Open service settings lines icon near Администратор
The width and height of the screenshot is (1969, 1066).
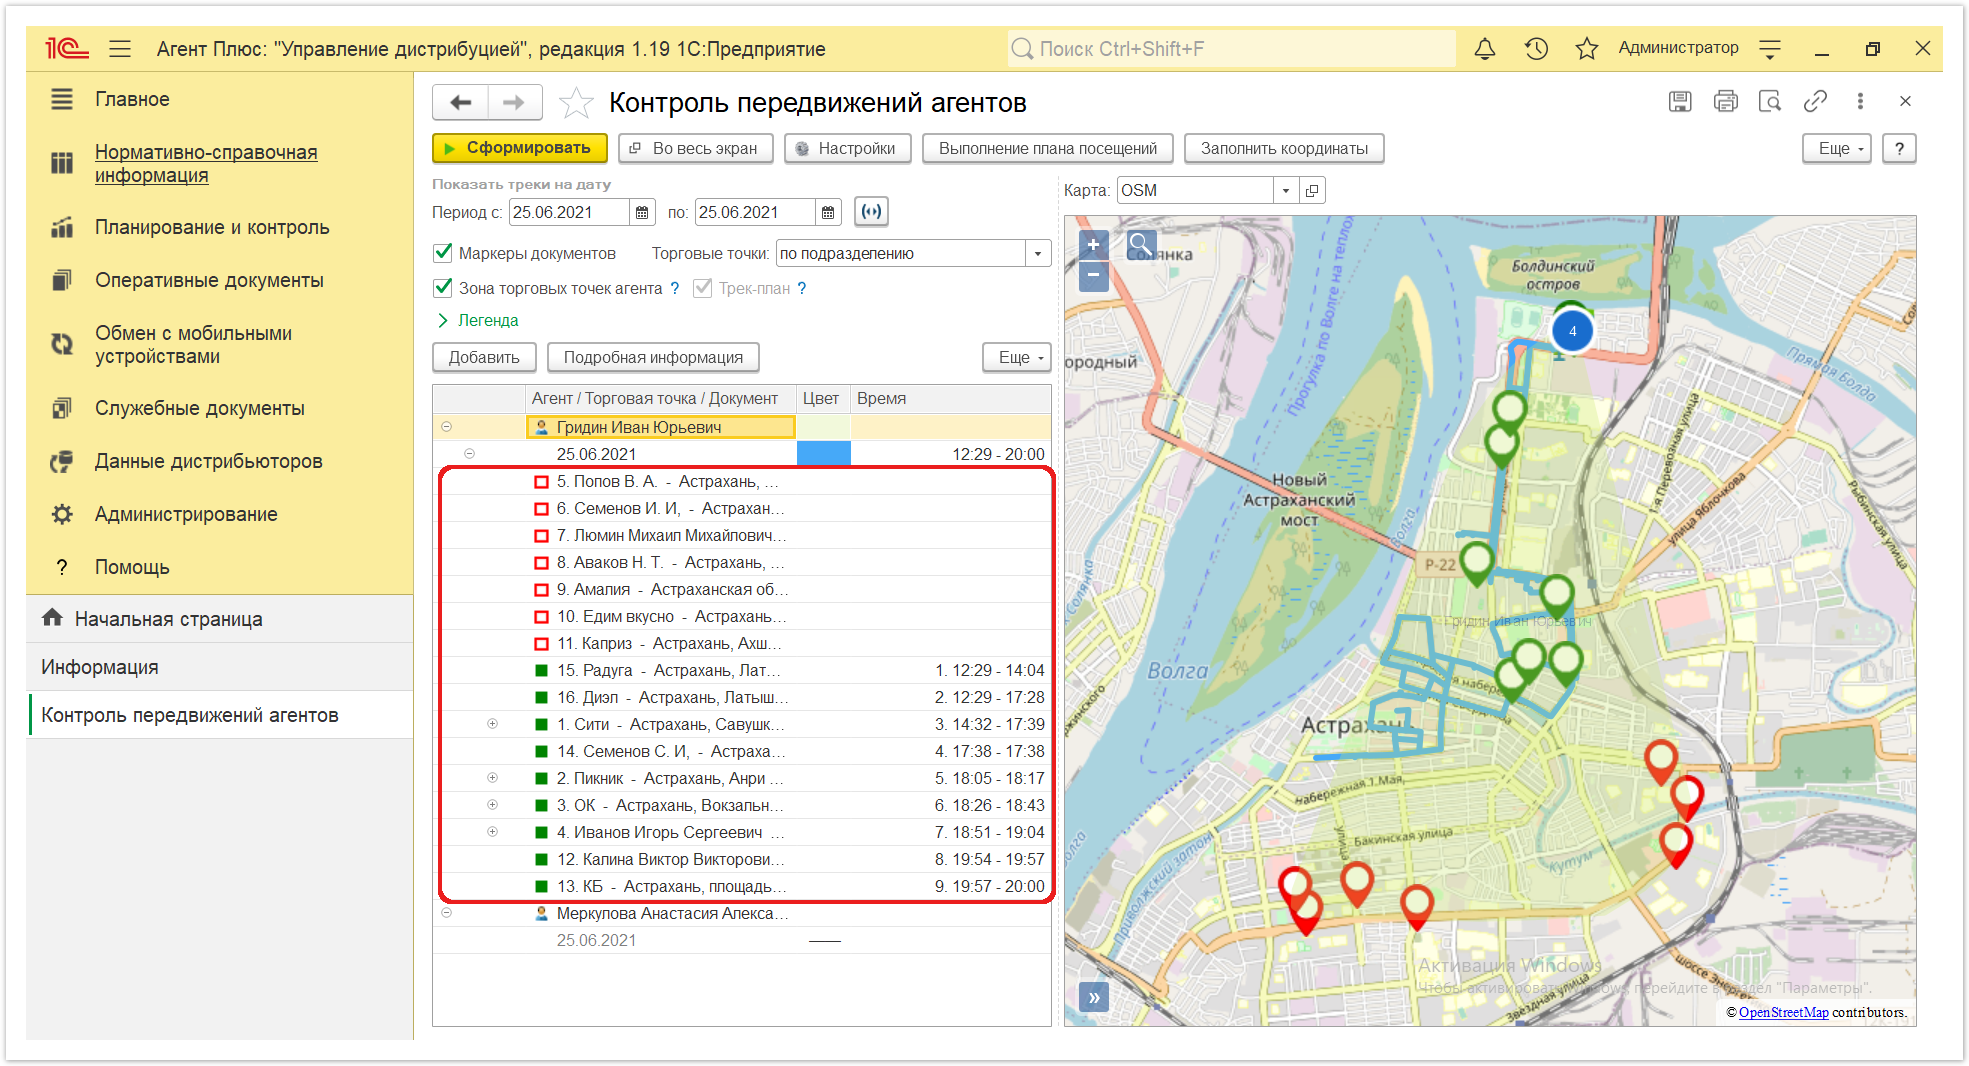click(x=1770, y=48)
